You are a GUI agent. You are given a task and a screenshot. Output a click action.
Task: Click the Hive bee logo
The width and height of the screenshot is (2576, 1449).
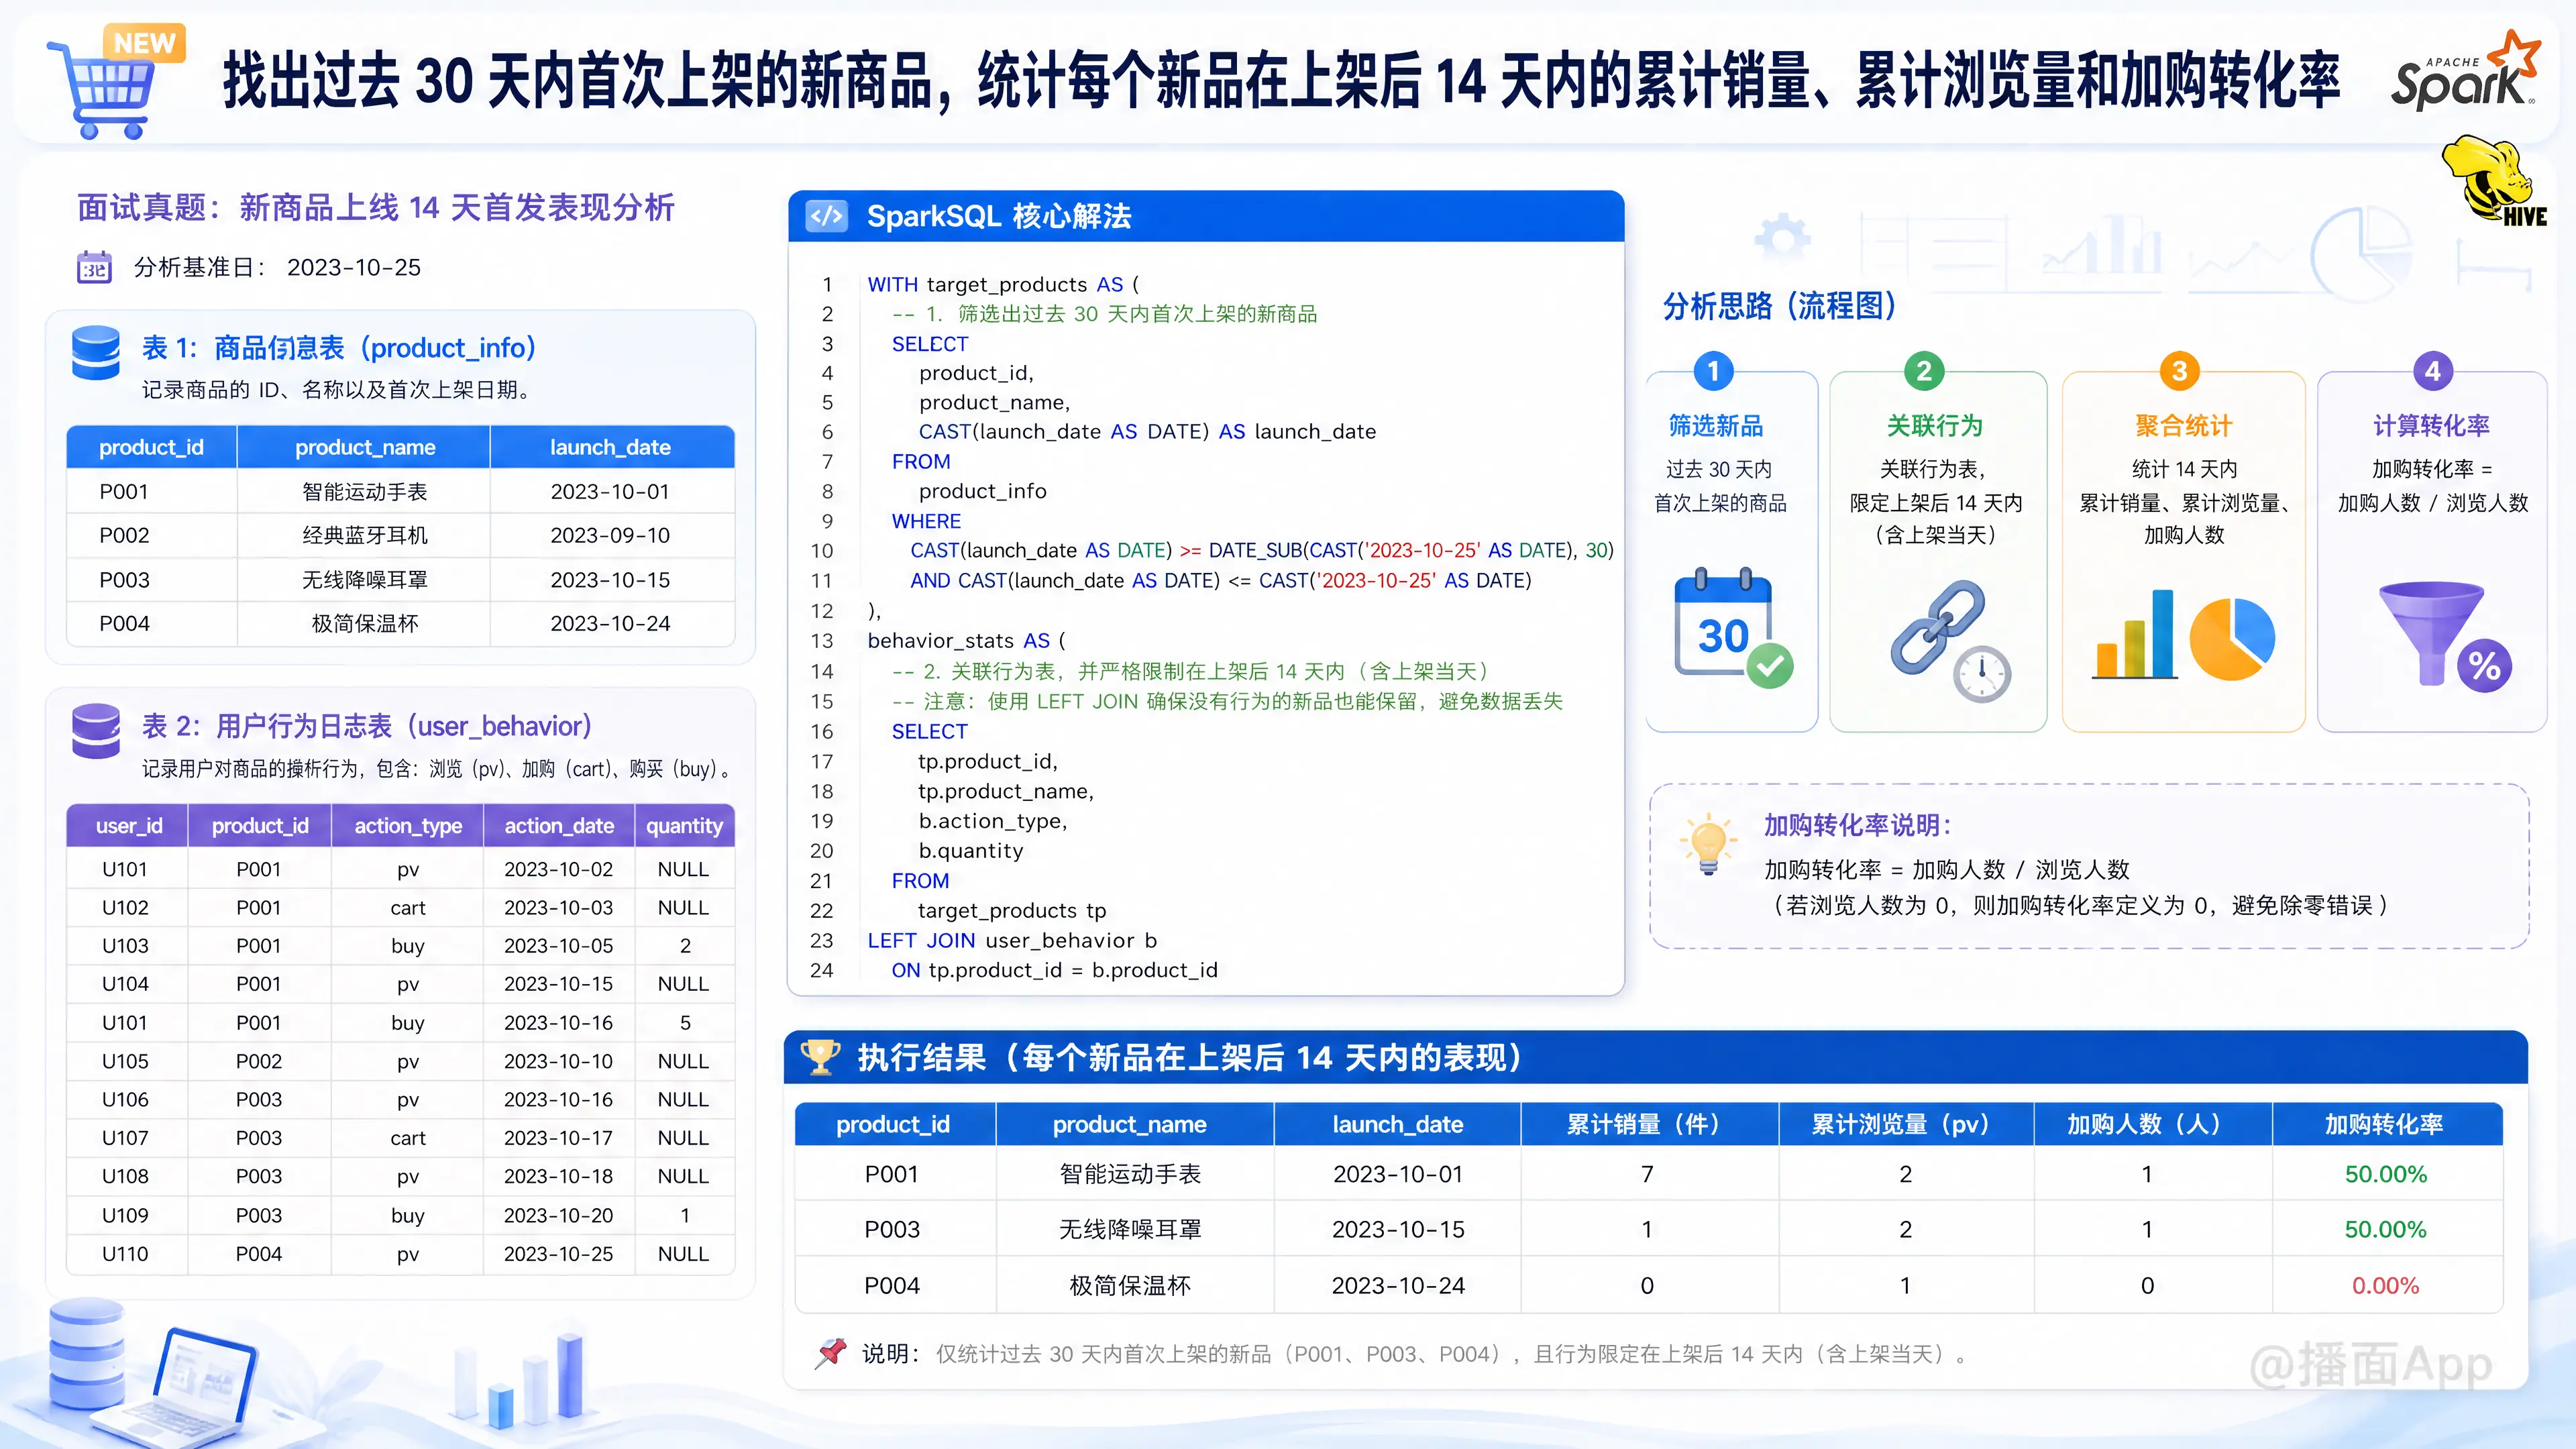[x=2493, y=181]
